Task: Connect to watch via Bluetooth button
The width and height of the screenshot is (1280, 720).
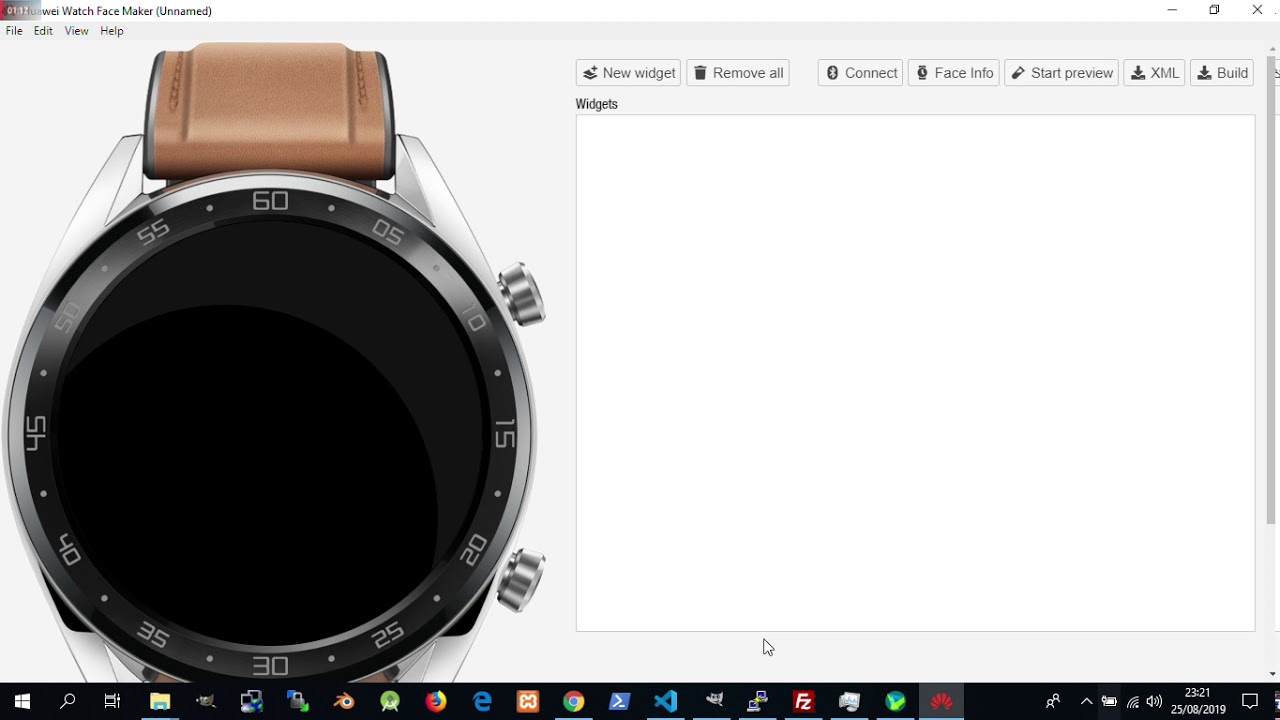Action: click(860, 73)
